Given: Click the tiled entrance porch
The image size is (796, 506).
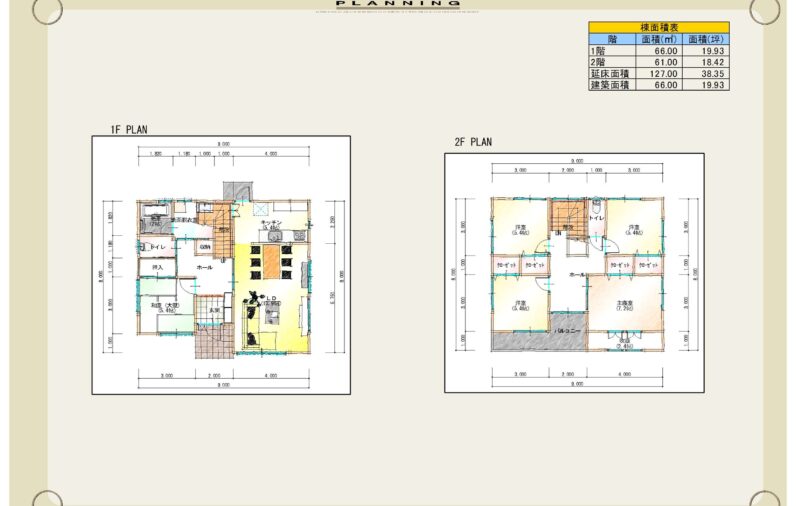Looking at the screenshot, I should 214,341.
